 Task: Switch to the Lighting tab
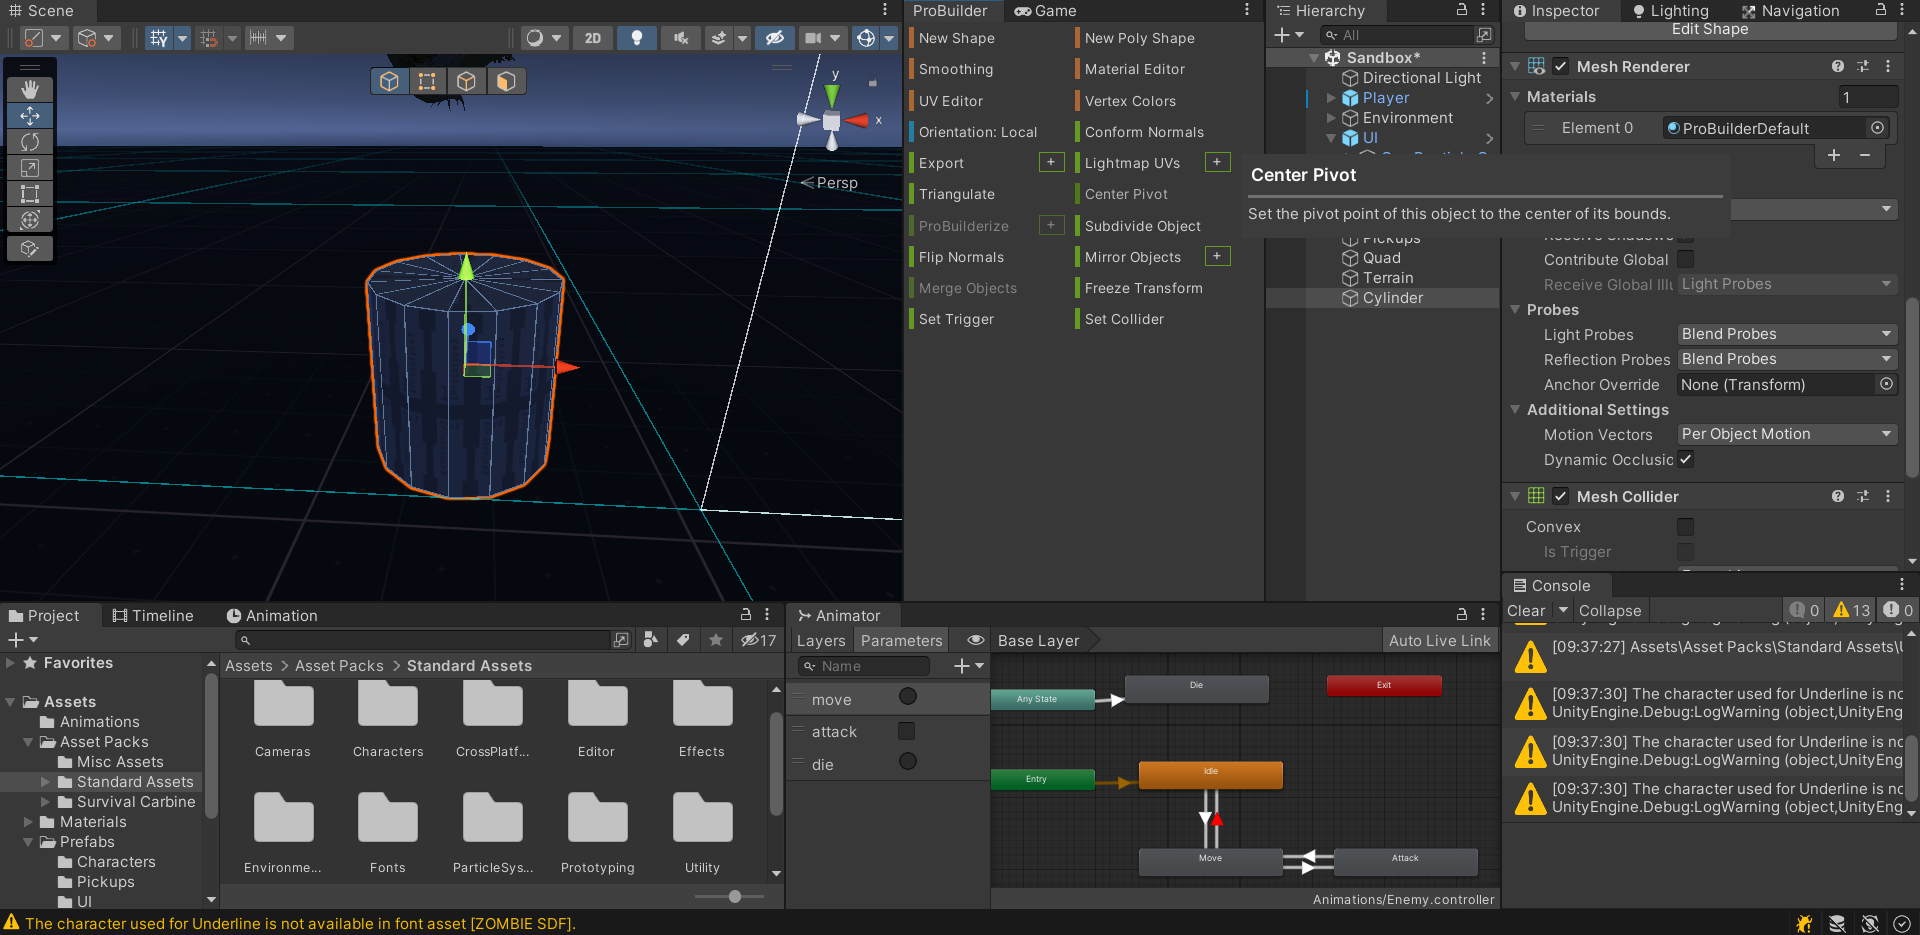coord(1670,11)
